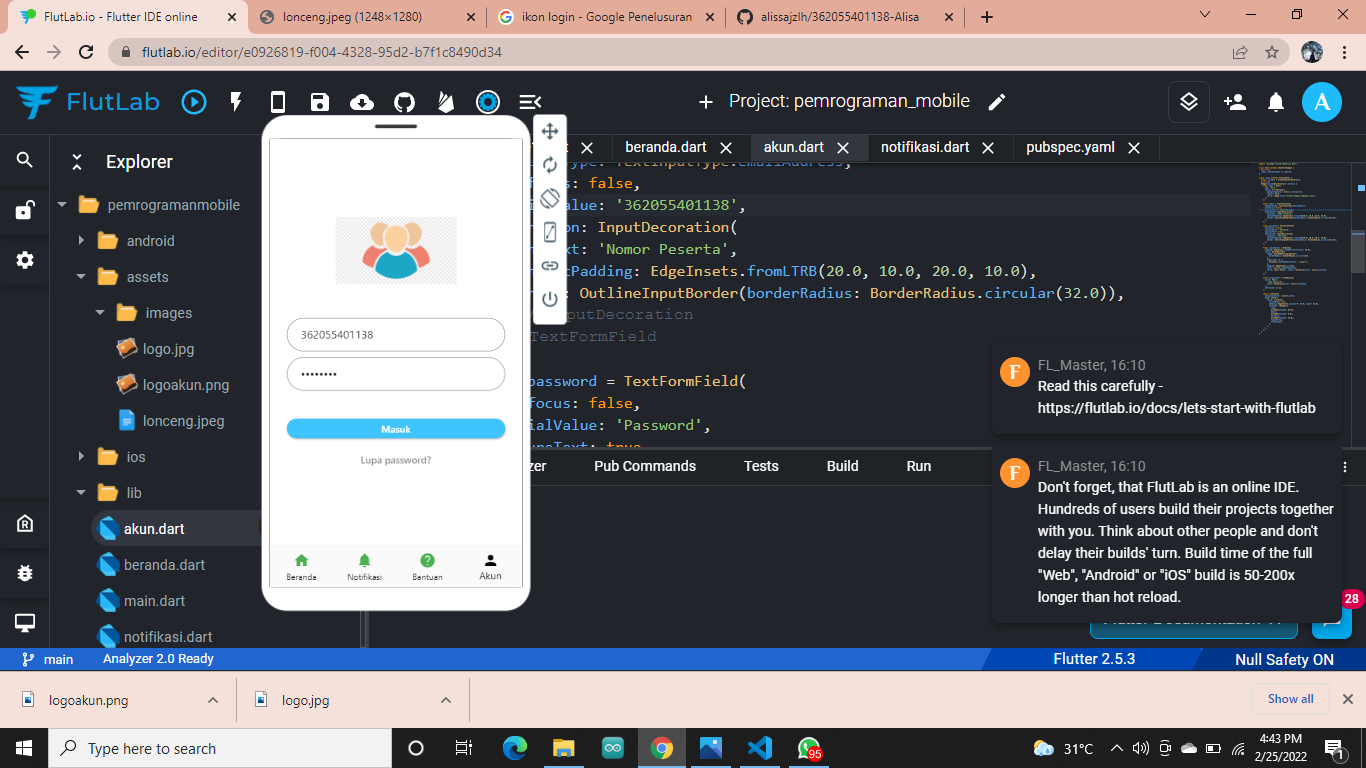Open debug bug icon in left sidebar
This screenshot has width=1366, height=768.
coord(25,573)
